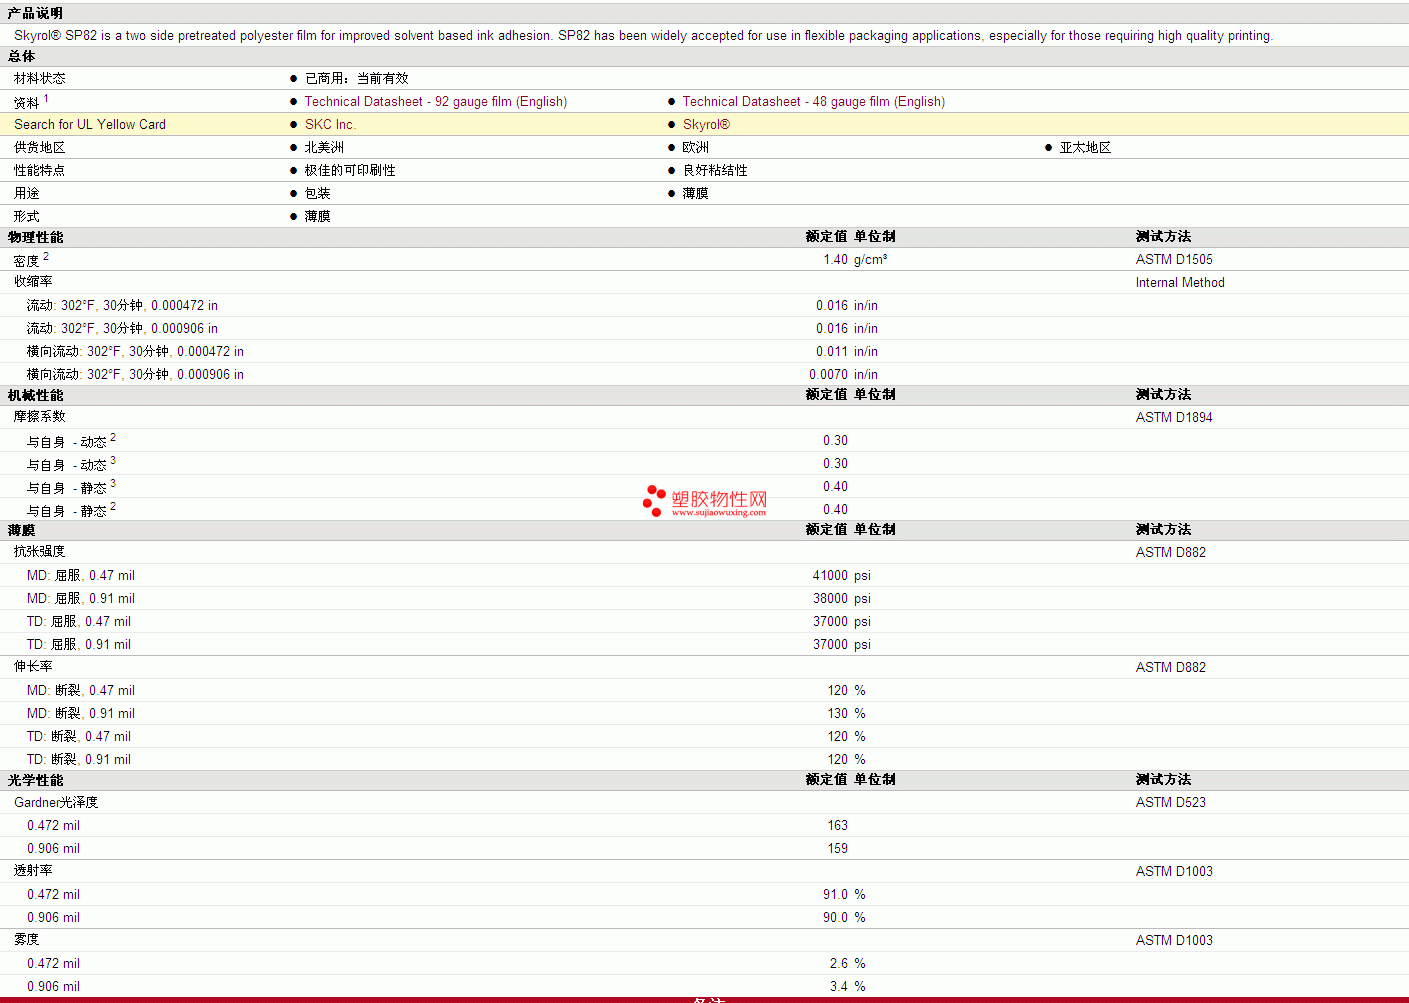This screenshot has height=1003, width=1409.
Task: Click the ASTM D1894 test method
Action: pos(1174,417)
